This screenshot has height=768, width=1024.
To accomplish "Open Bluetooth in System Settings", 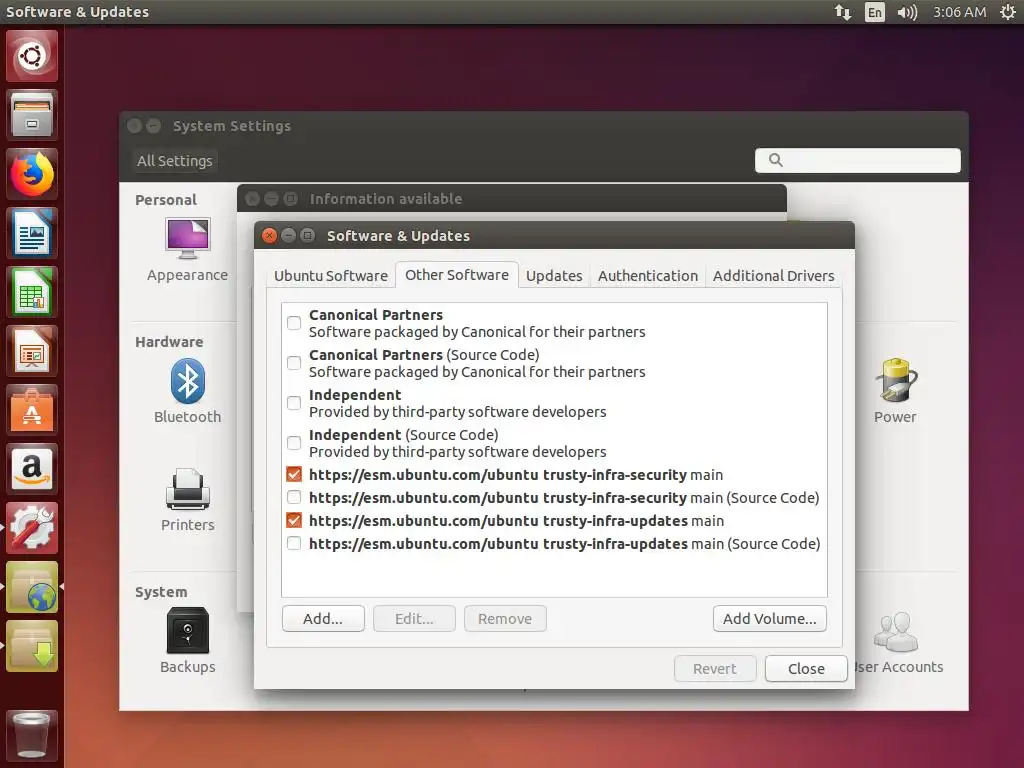I will coord(187,391).
